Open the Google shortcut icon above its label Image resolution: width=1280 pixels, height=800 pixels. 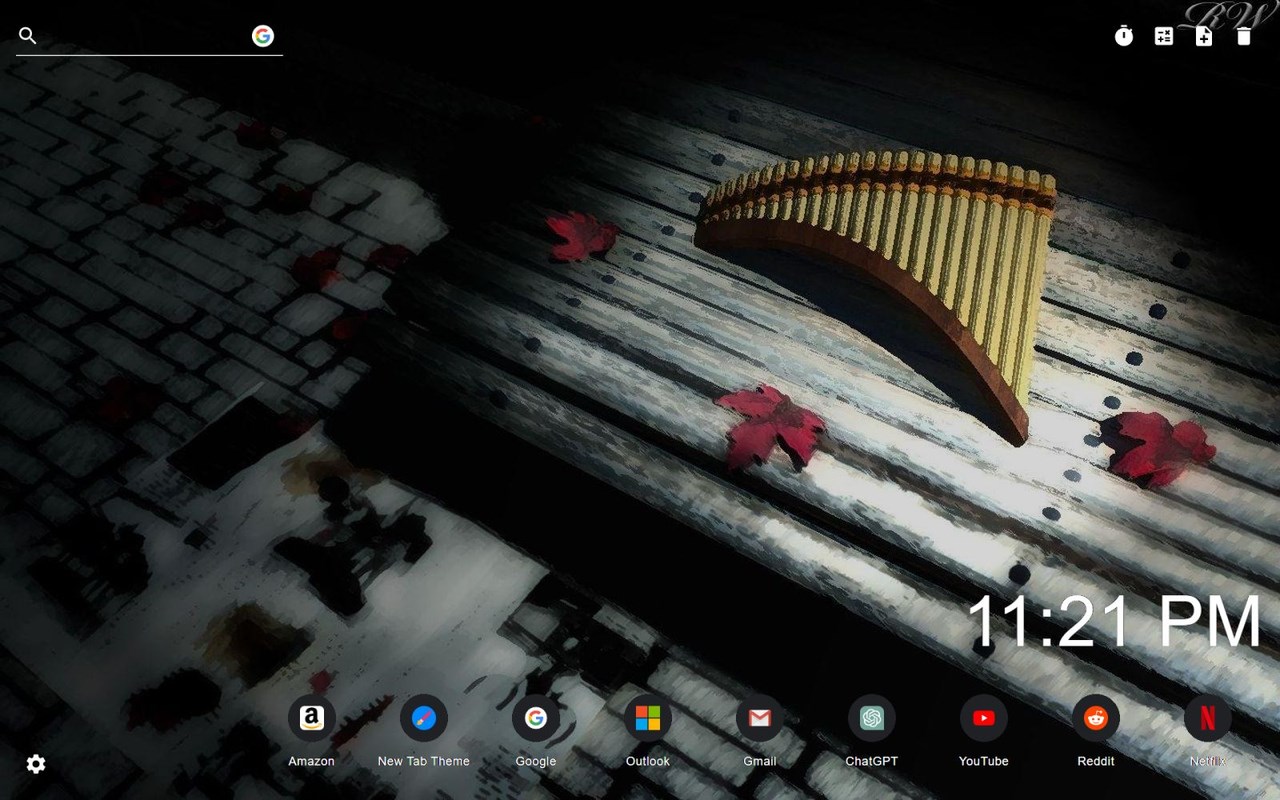(x=535, y=717)
